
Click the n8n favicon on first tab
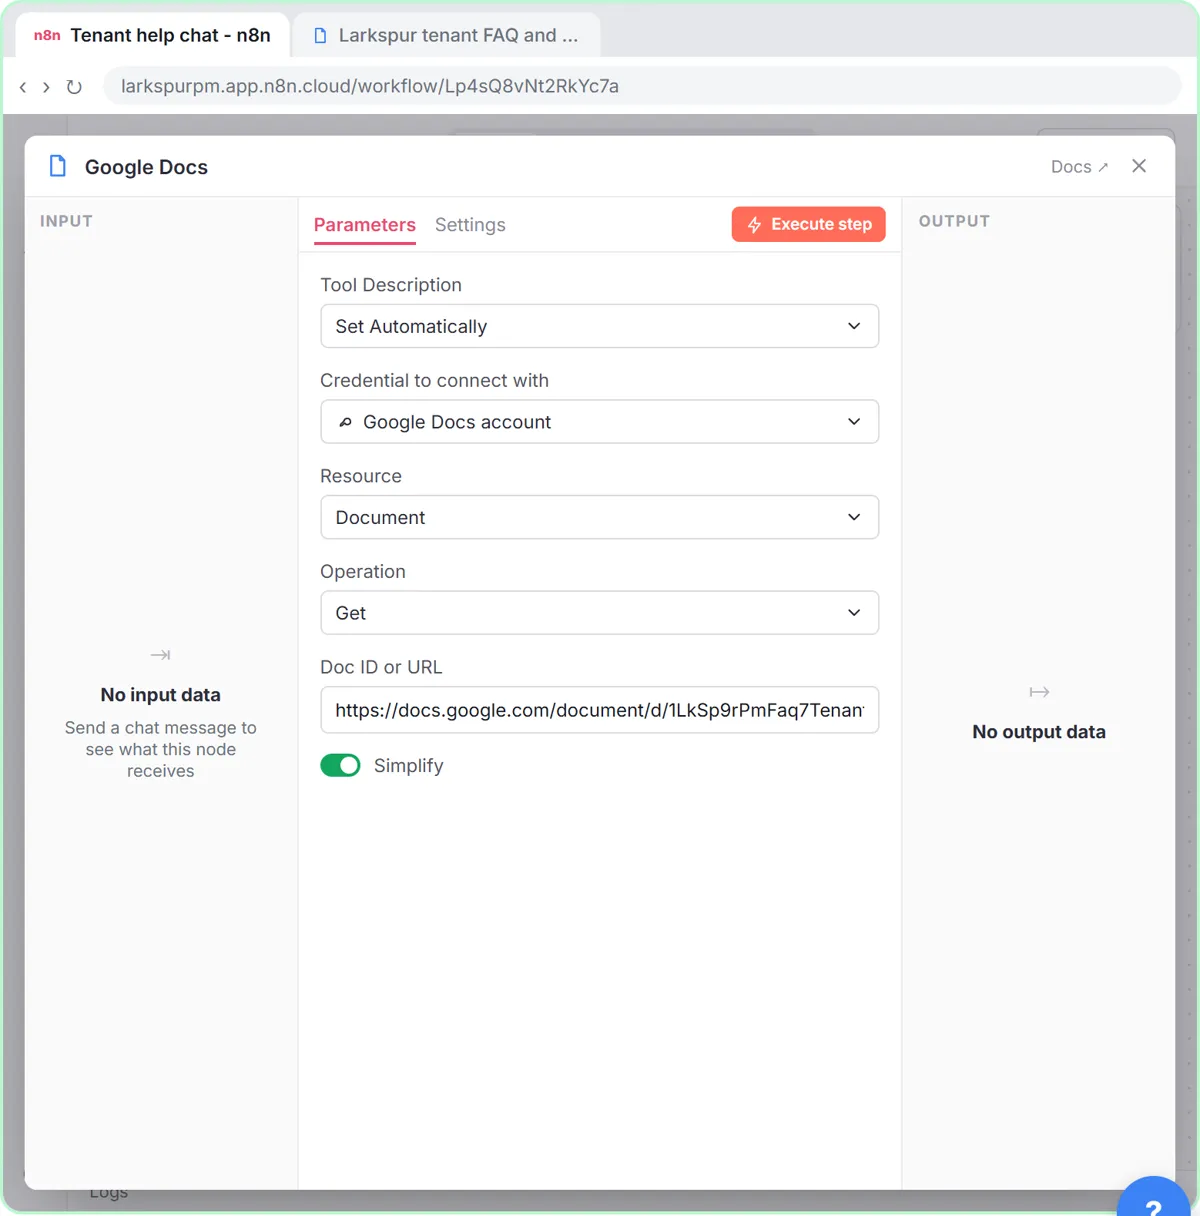click(47, 35)
